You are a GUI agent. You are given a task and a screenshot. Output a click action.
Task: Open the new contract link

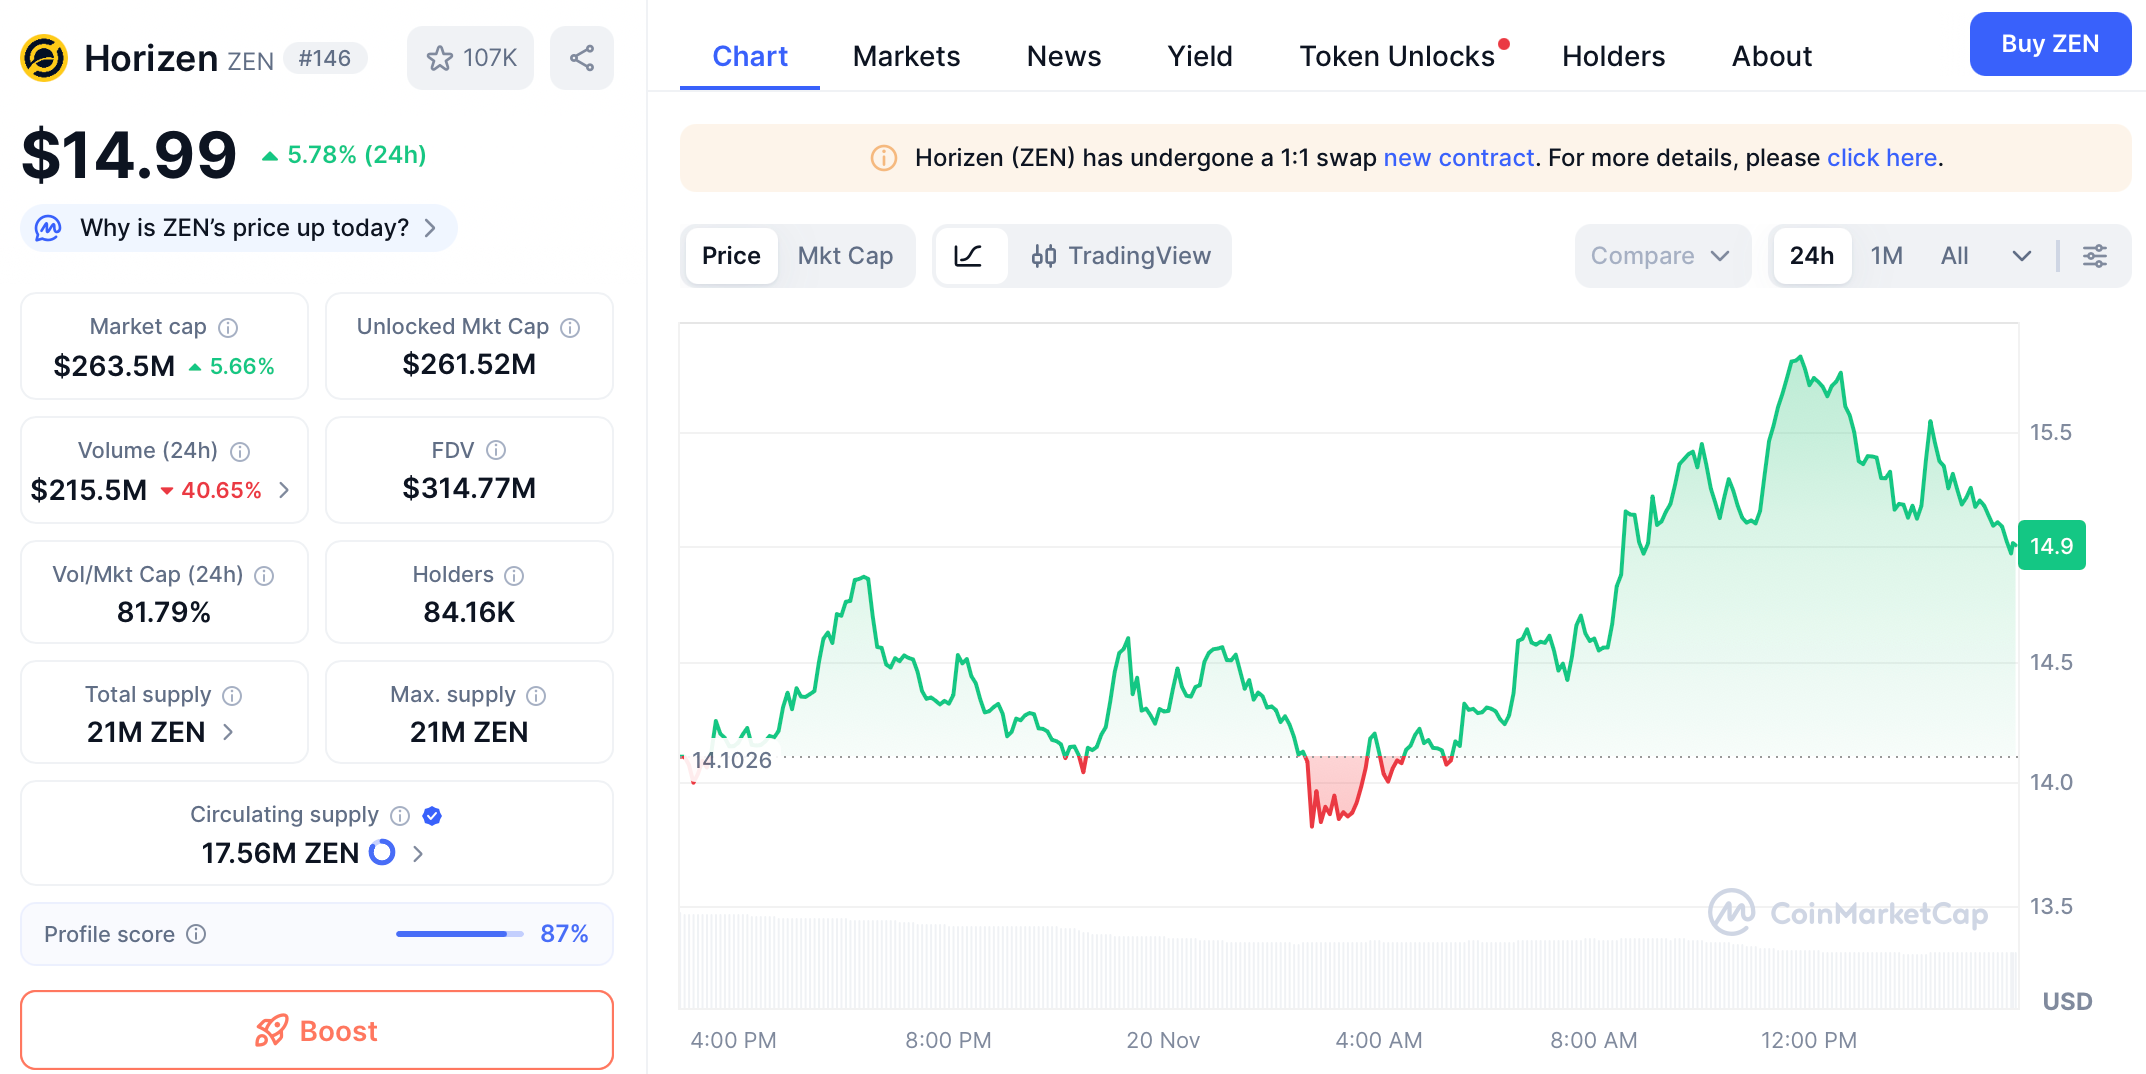1459,157
